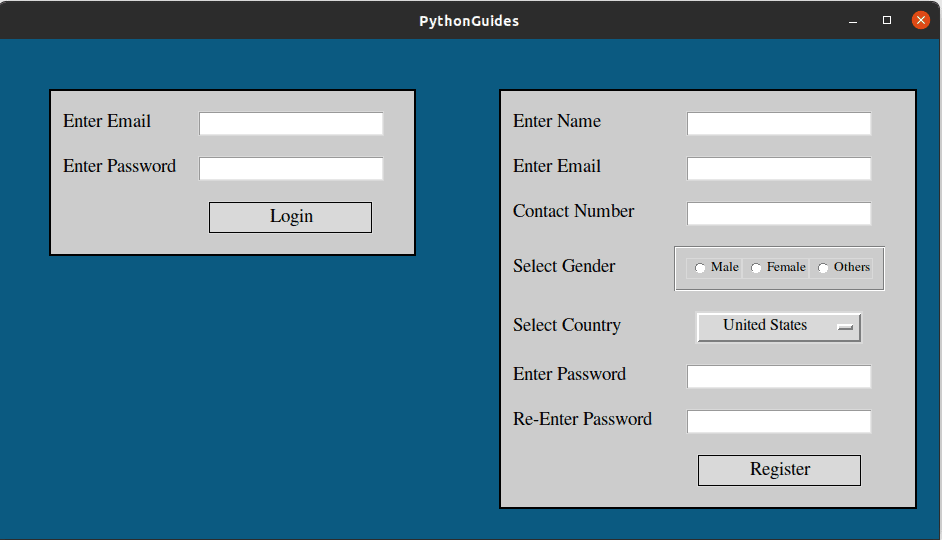Select the Male gender radio button
The width and height of the screenshot is (942, 540).
pyautogui.click(x=701, y=268)
